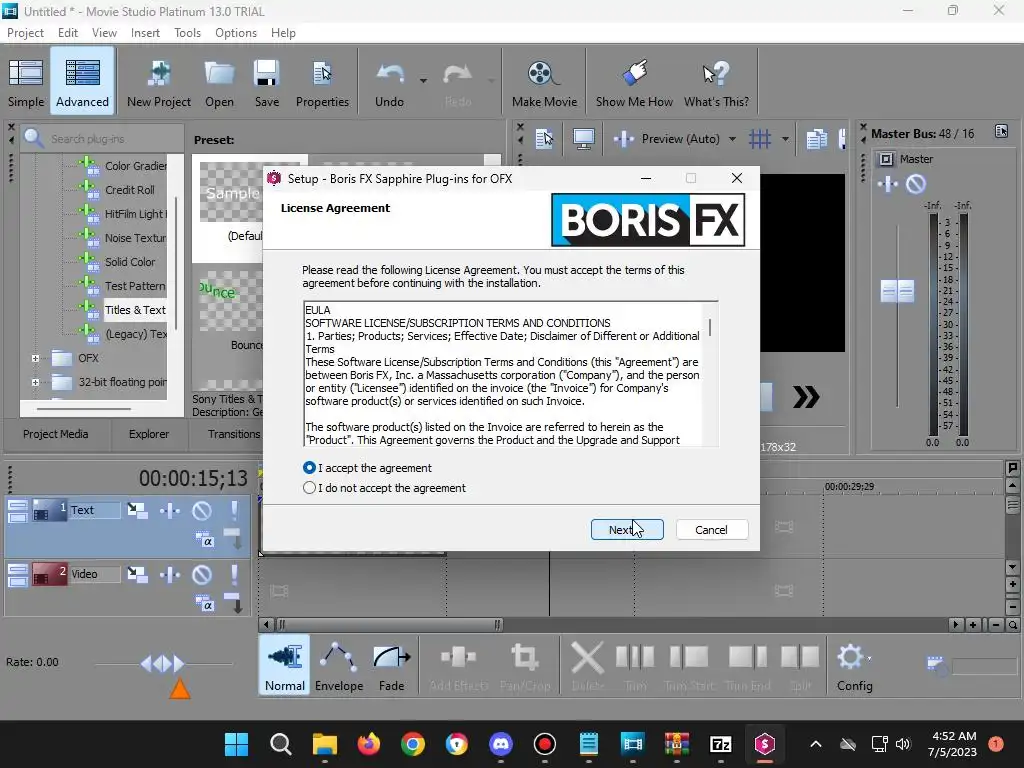Click the playback Rate slider
Image resolution: width=1024 pixels, height=768 pixels.
(x=163, y=664)
